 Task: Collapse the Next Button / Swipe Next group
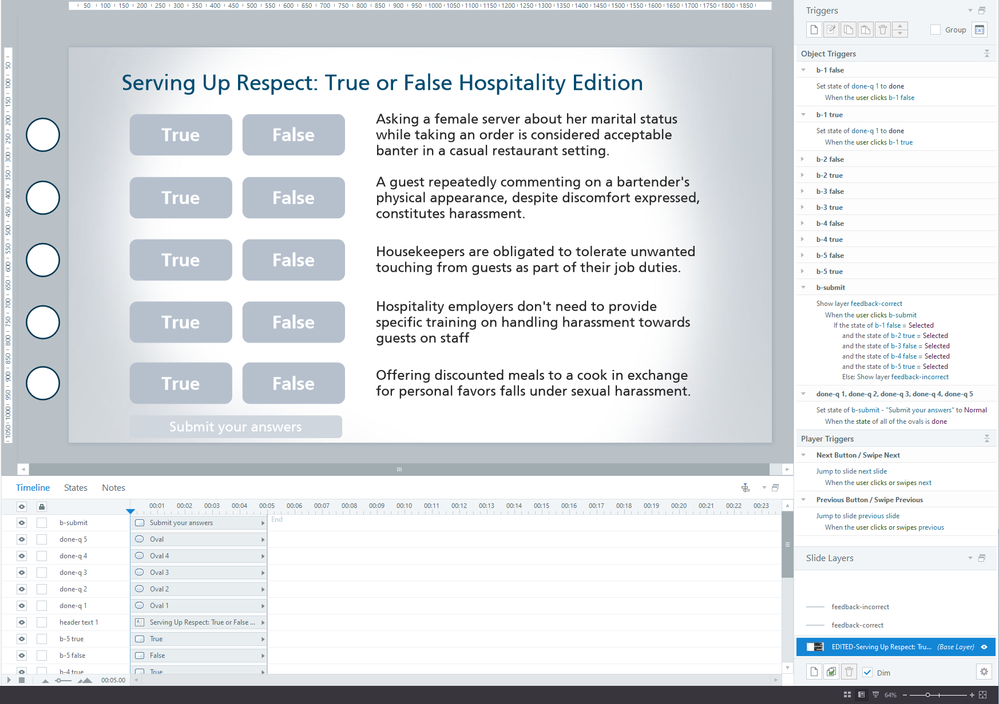tap(803, 455)
